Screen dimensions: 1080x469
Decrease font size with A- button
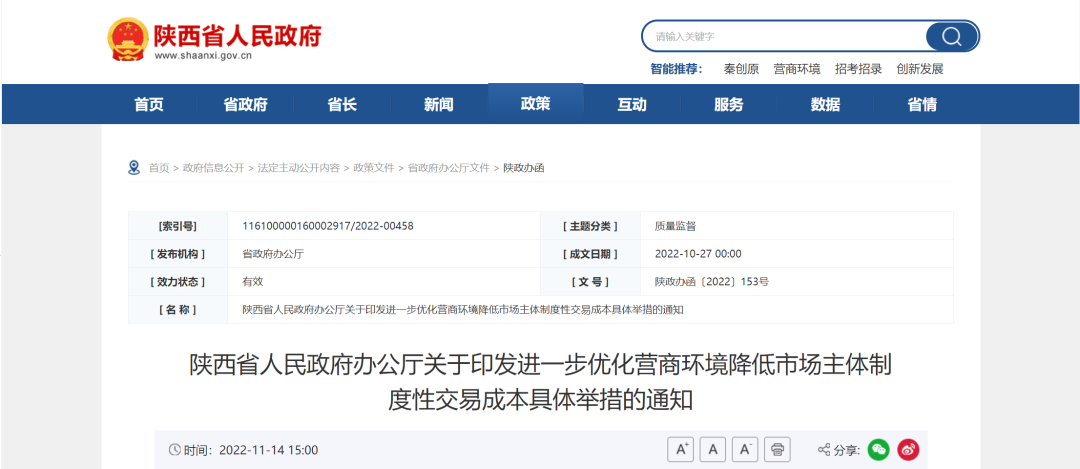coord(745,450)
